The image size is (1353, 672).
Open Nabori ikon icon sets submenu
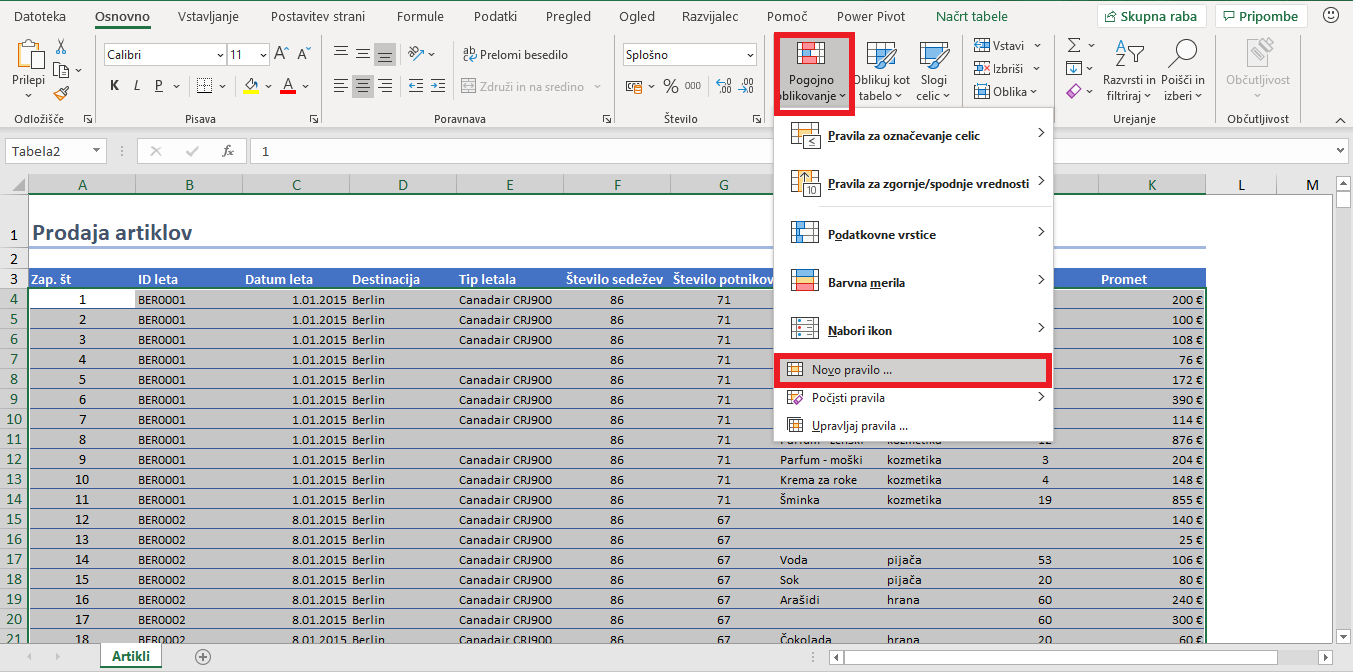[x=915, y=330]
